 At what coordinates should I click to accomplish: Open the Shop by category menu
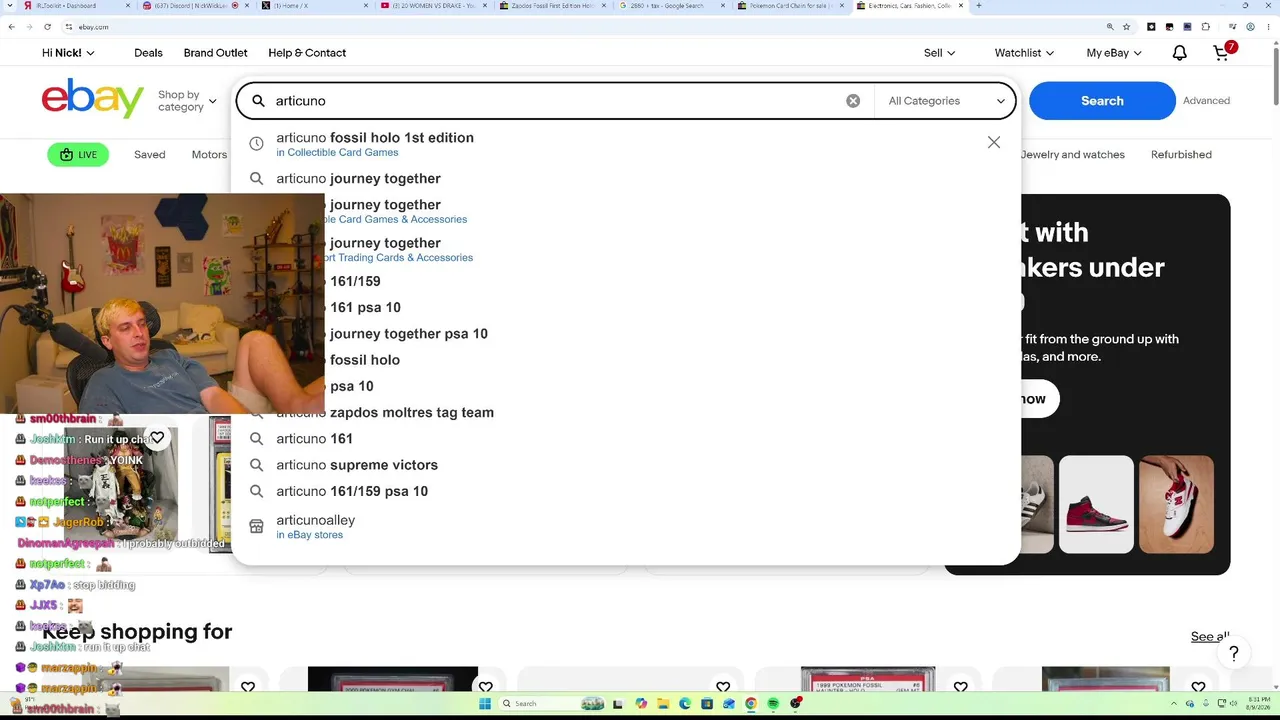pos(187,101)
